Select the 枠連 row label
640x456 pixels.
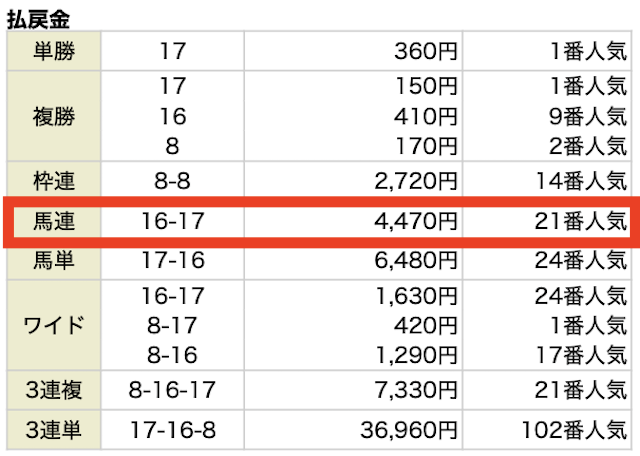tap(55, 181)
